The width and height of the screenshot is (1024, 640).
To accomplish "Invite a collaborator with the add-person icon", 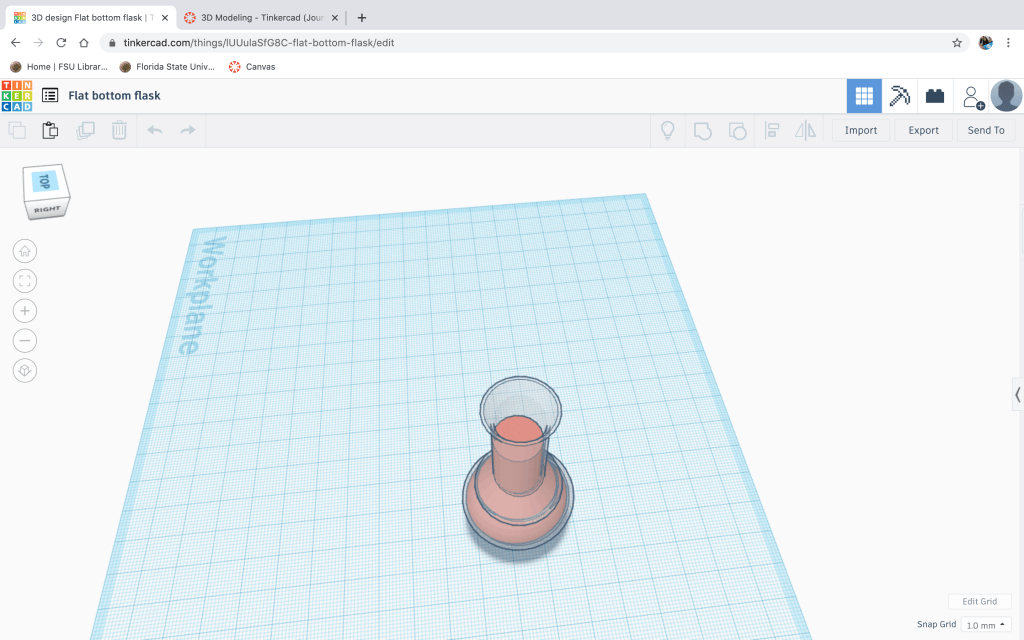I will point(971,96).
